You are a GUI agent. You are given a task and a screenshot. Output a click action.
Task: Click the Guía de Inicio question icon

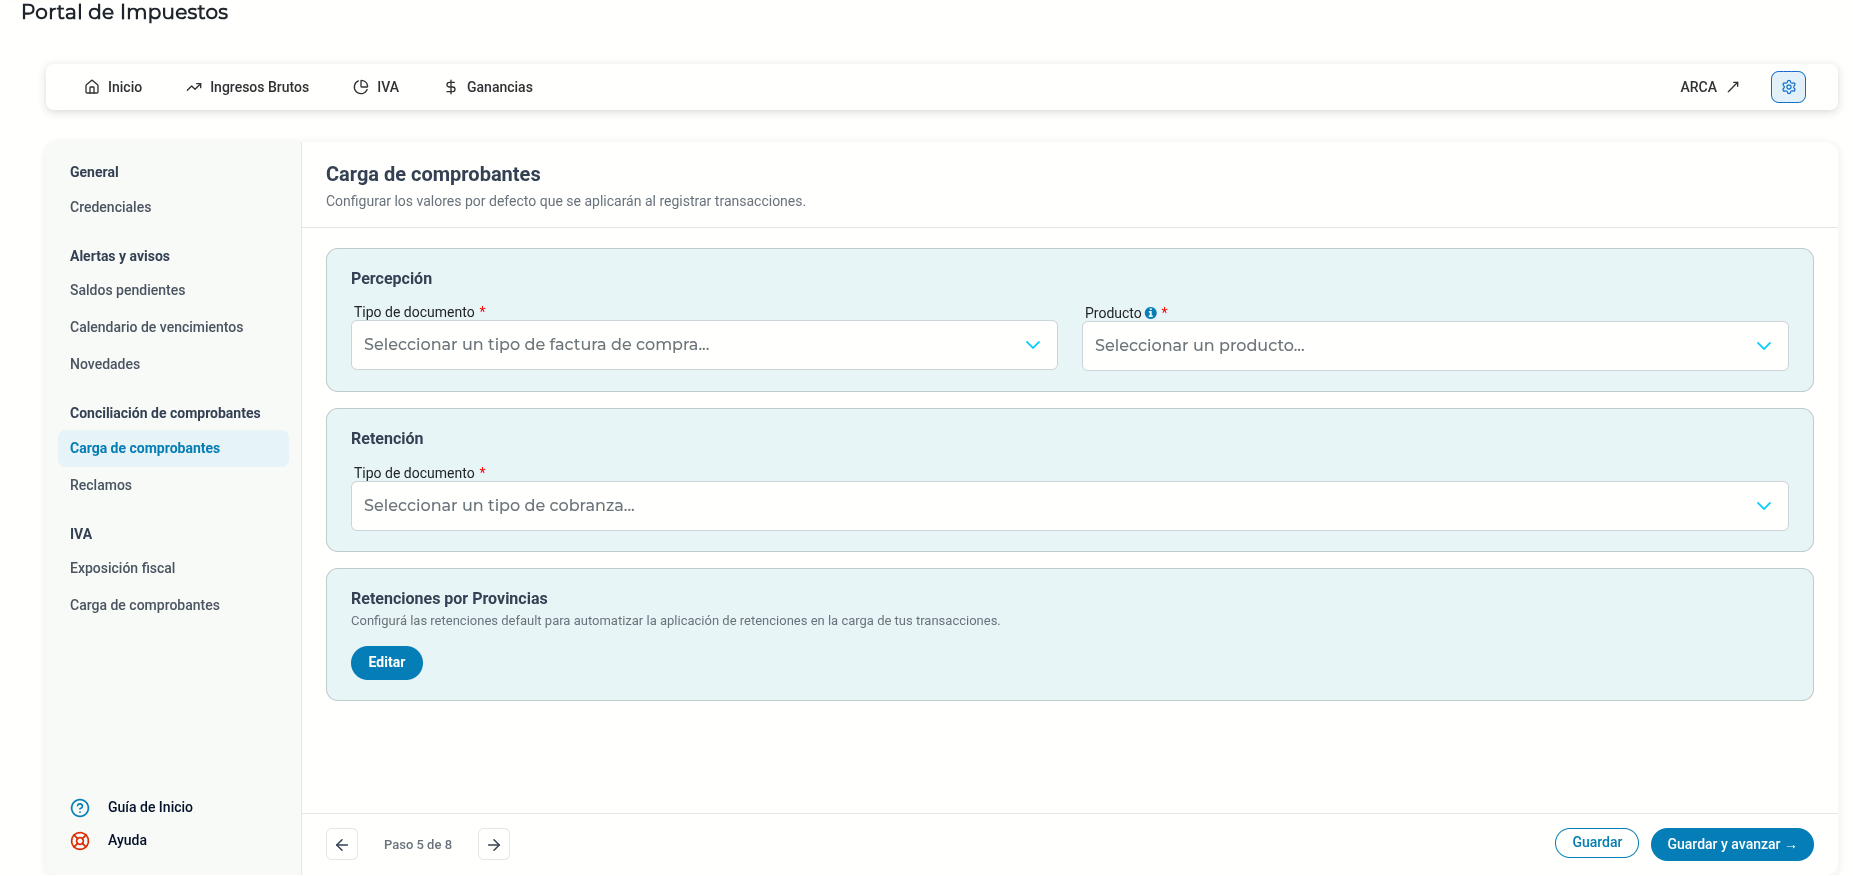pos(80,808)
